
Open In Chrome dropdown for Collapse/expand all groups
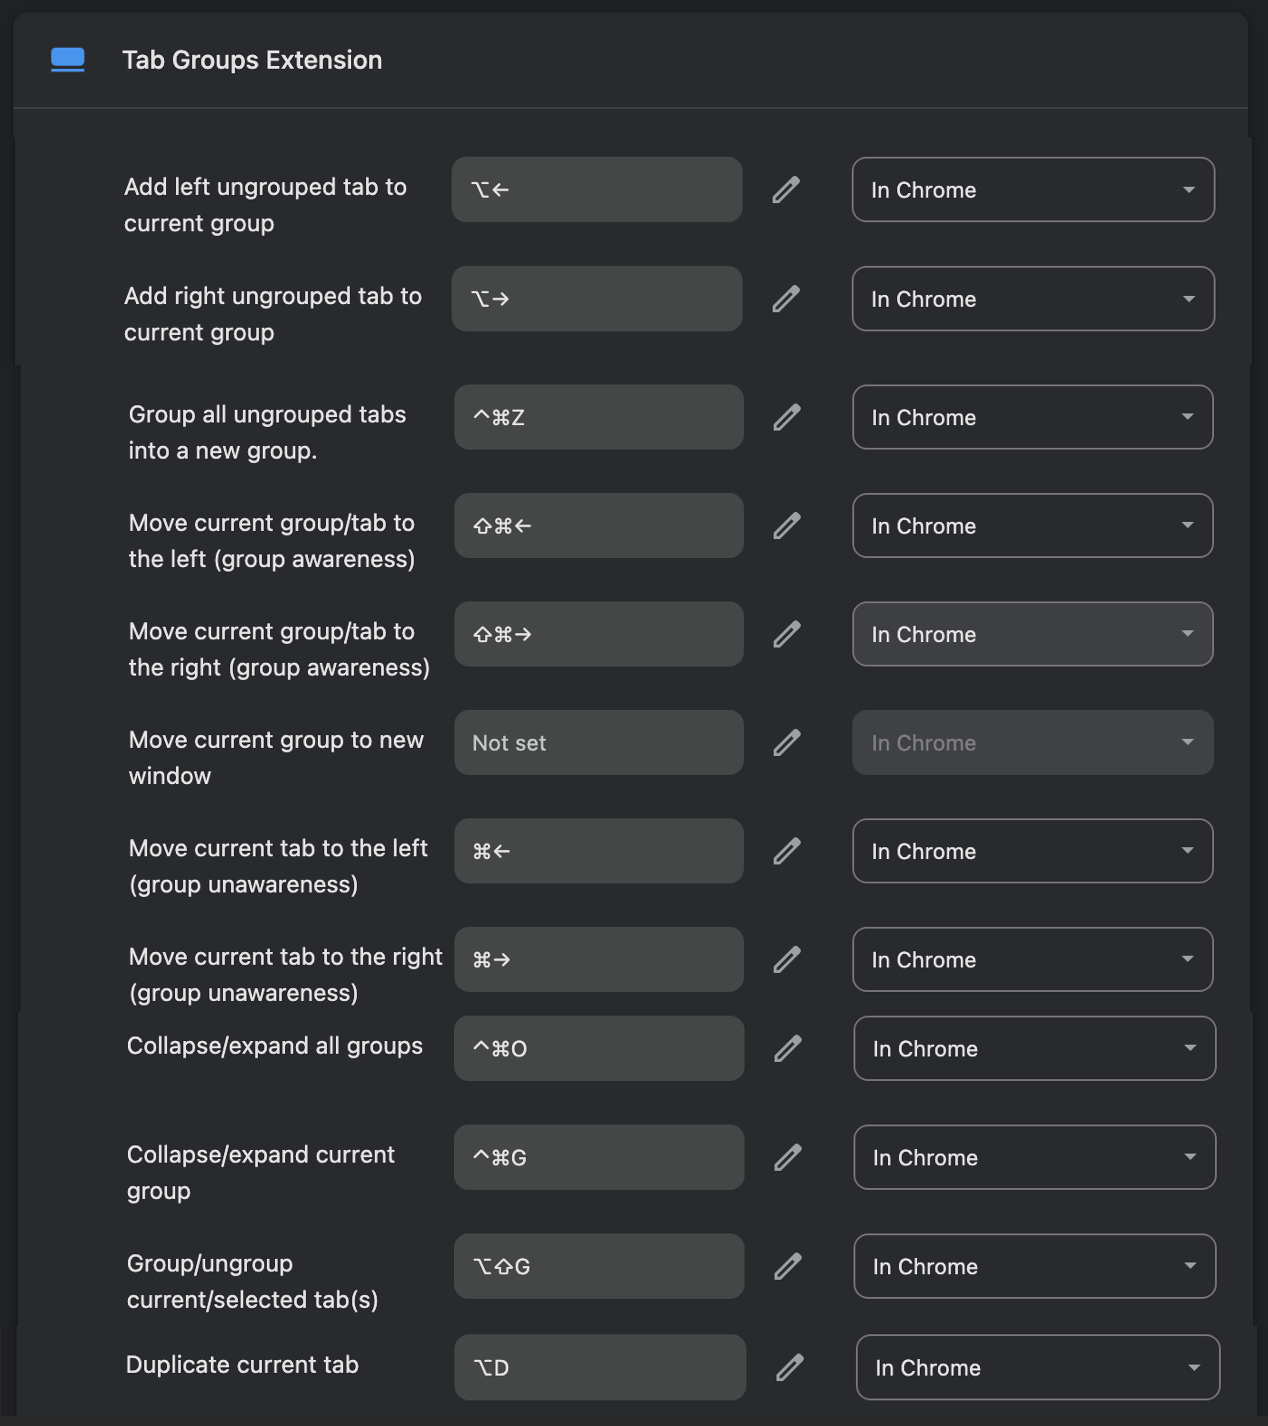pyautogui.click(x=1034, y=1048)
